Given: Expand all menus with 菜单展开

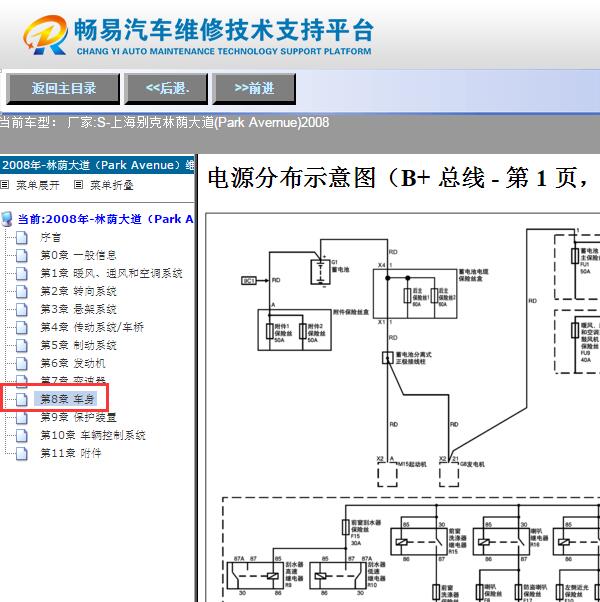Looking at the screenshot, I should pyautogui.click(x=38, y=185).
